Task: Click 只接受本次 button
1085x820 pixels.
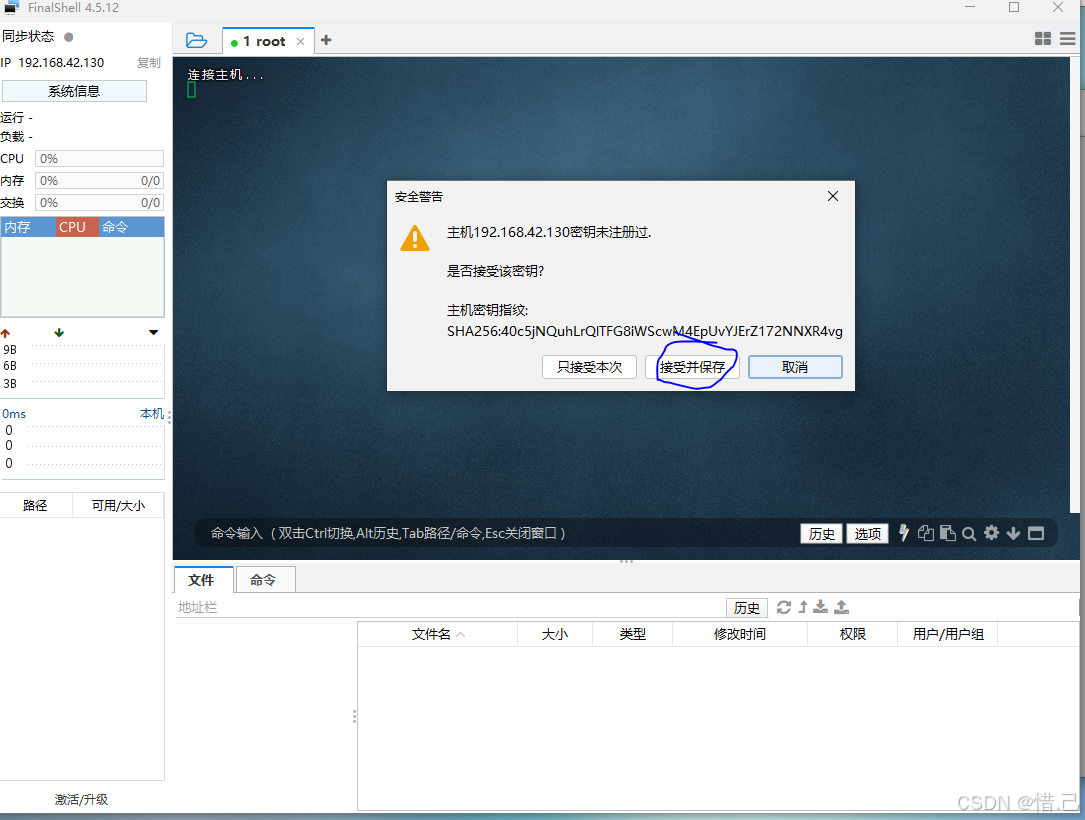Action: [x=590, y=367]
